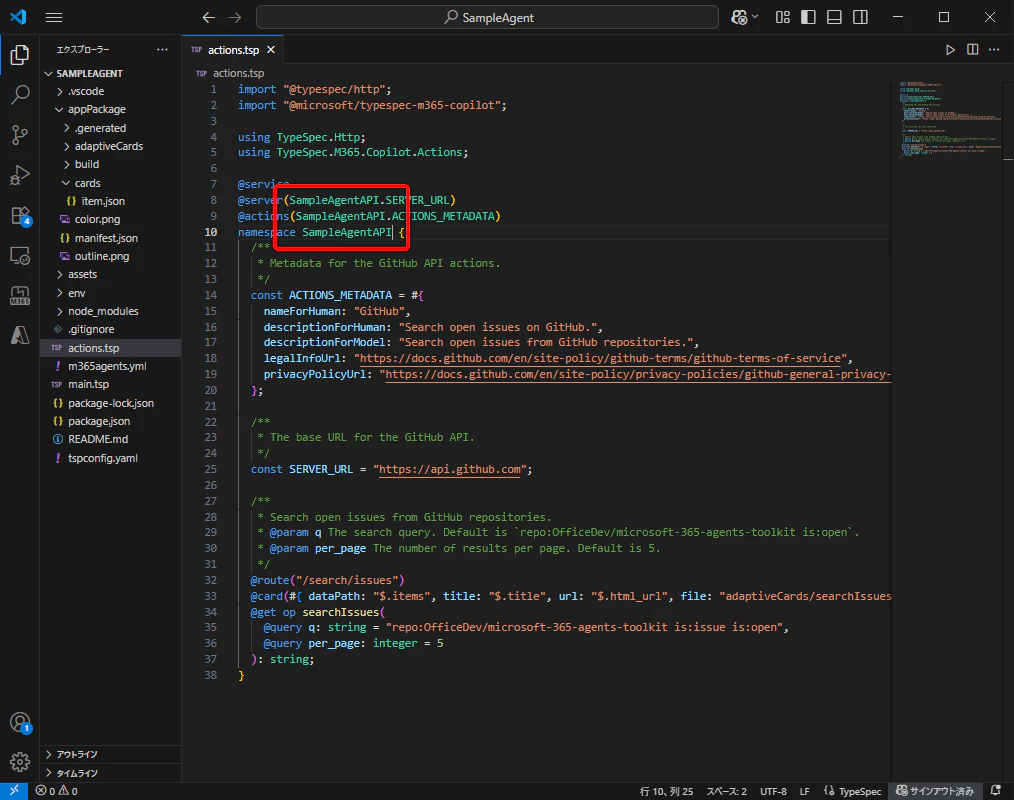The image size is (1014, 800).
Task: Show errors and warnings count
Action: coord(56,791)
